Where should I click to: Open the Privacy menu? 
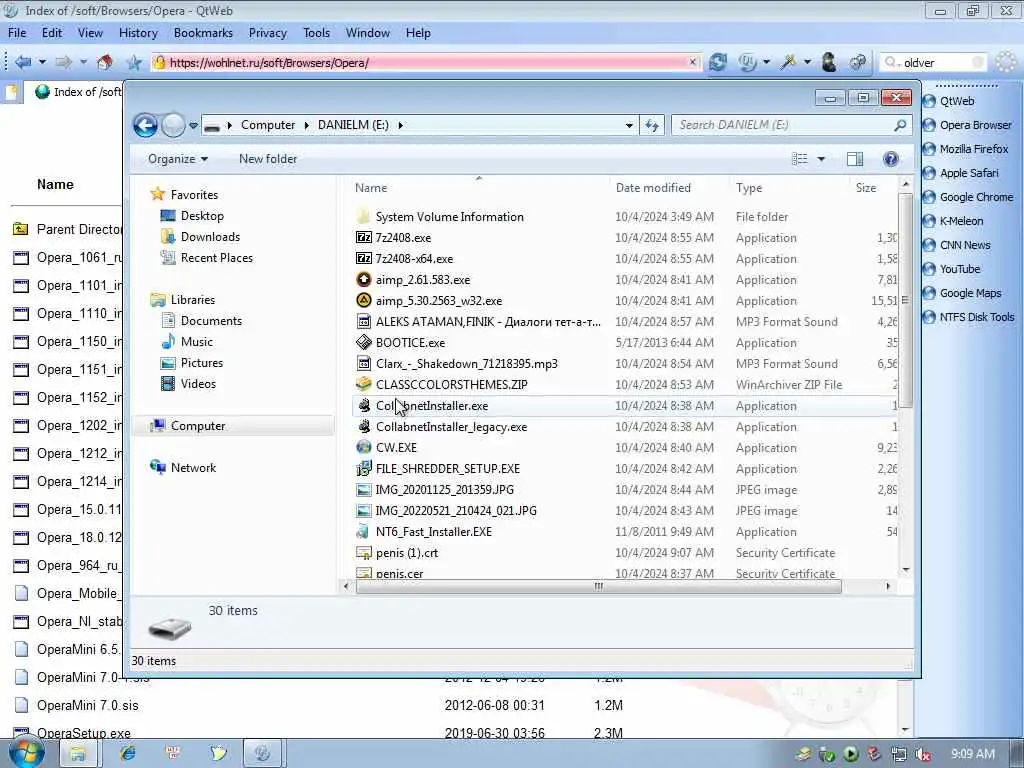click(267, 33)
